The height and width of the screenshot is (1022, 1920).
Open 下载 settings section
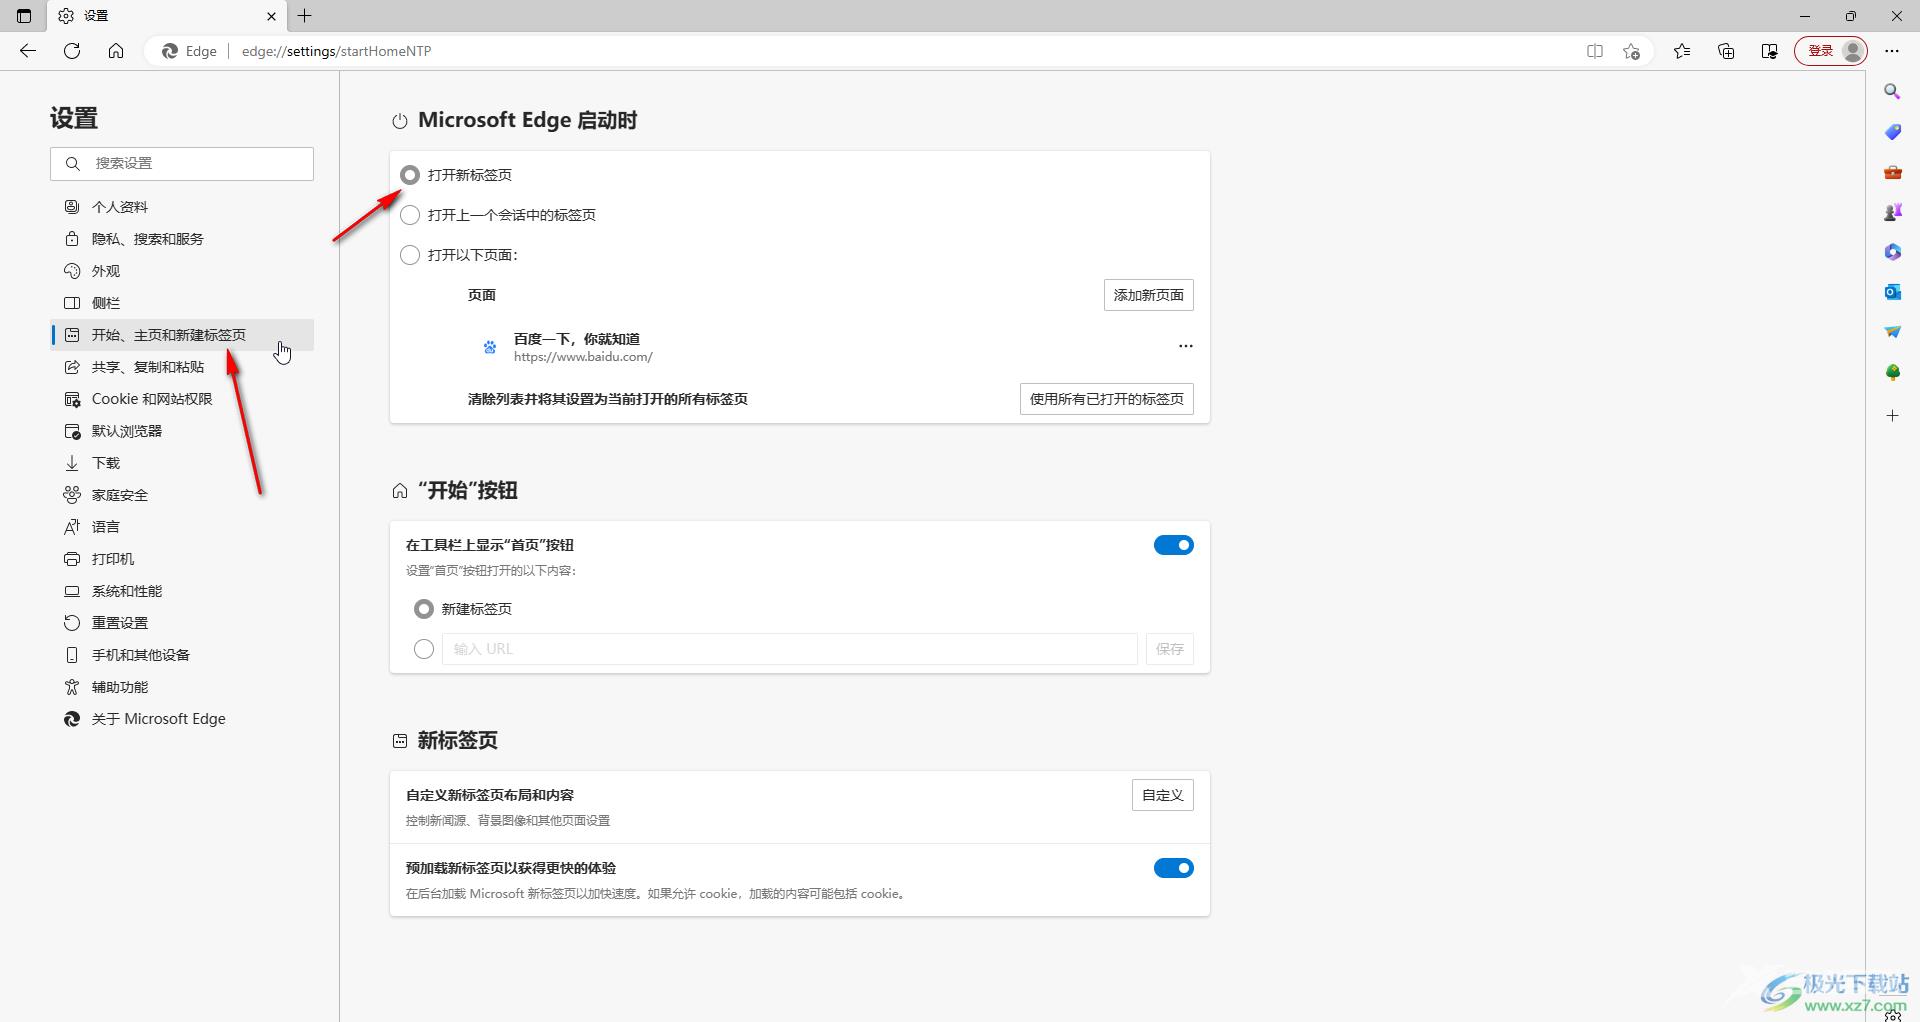point(182,463)
